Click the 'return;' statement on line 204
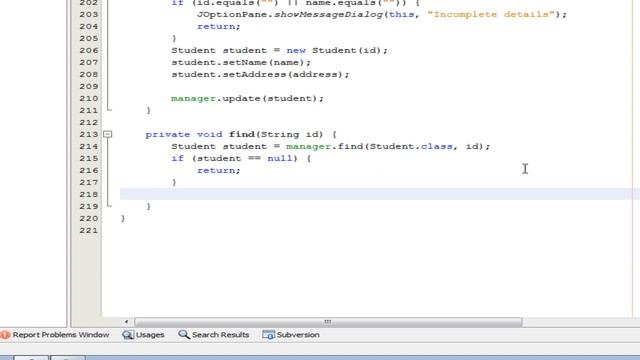The width and height of the screenshot is (640, 360). (x=219, y=26)
